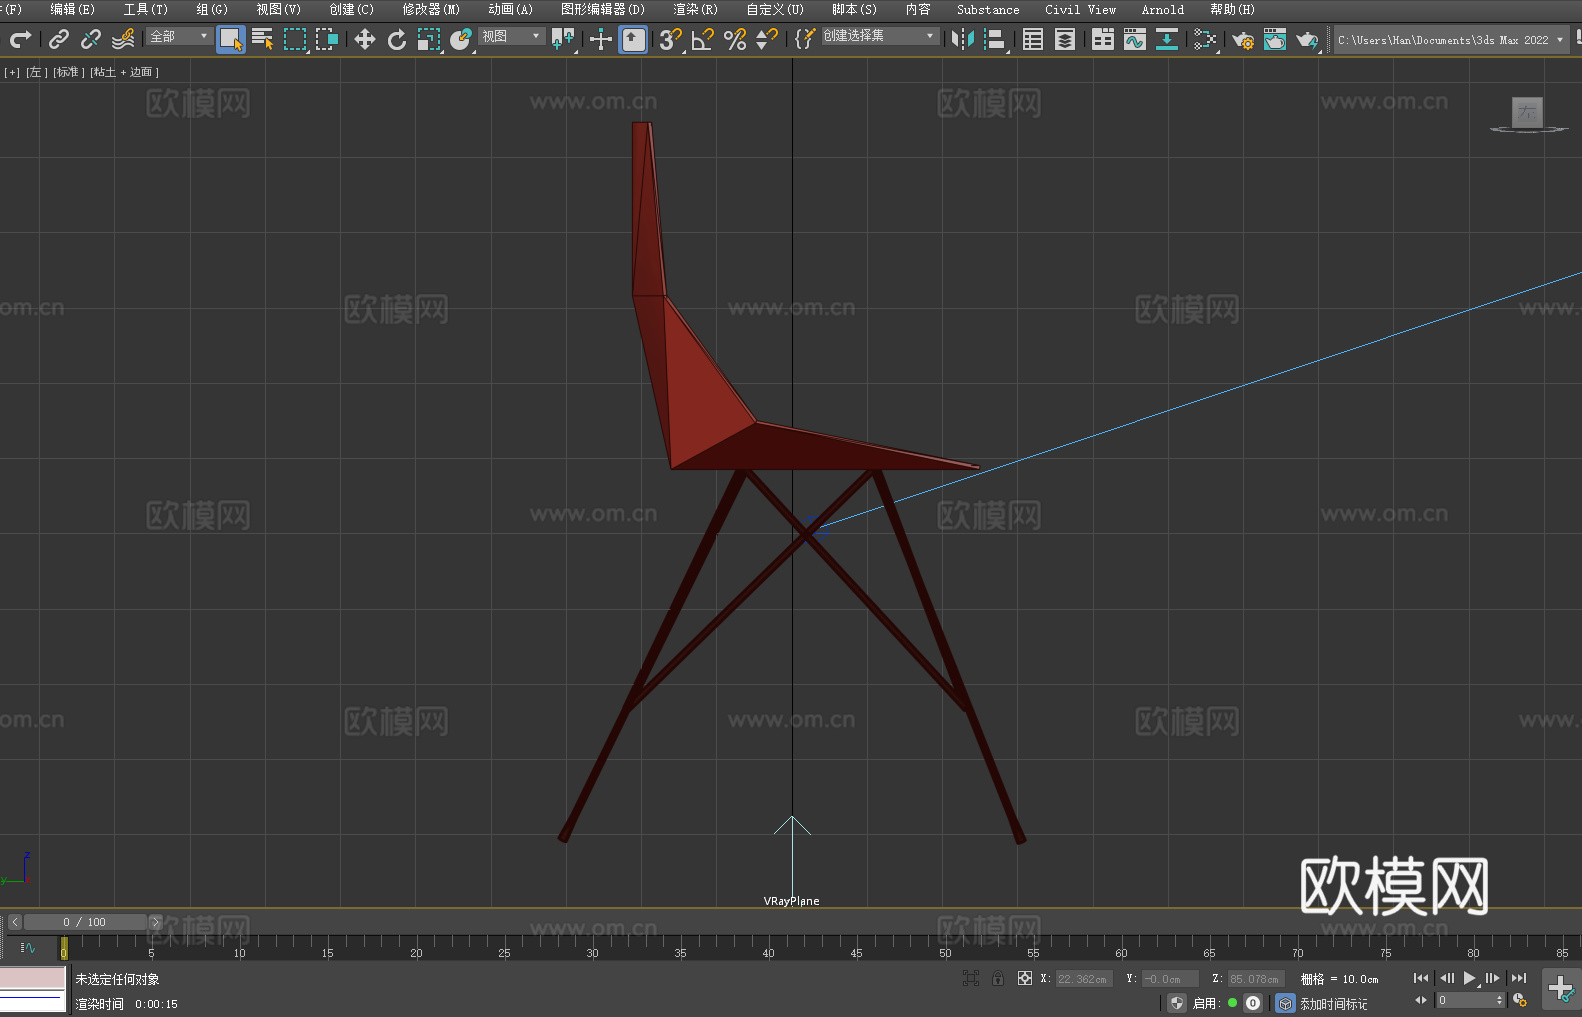Screen dimensions: 1582x1017
Task: Activate the Select and Link tool
Action: (59, 39)
